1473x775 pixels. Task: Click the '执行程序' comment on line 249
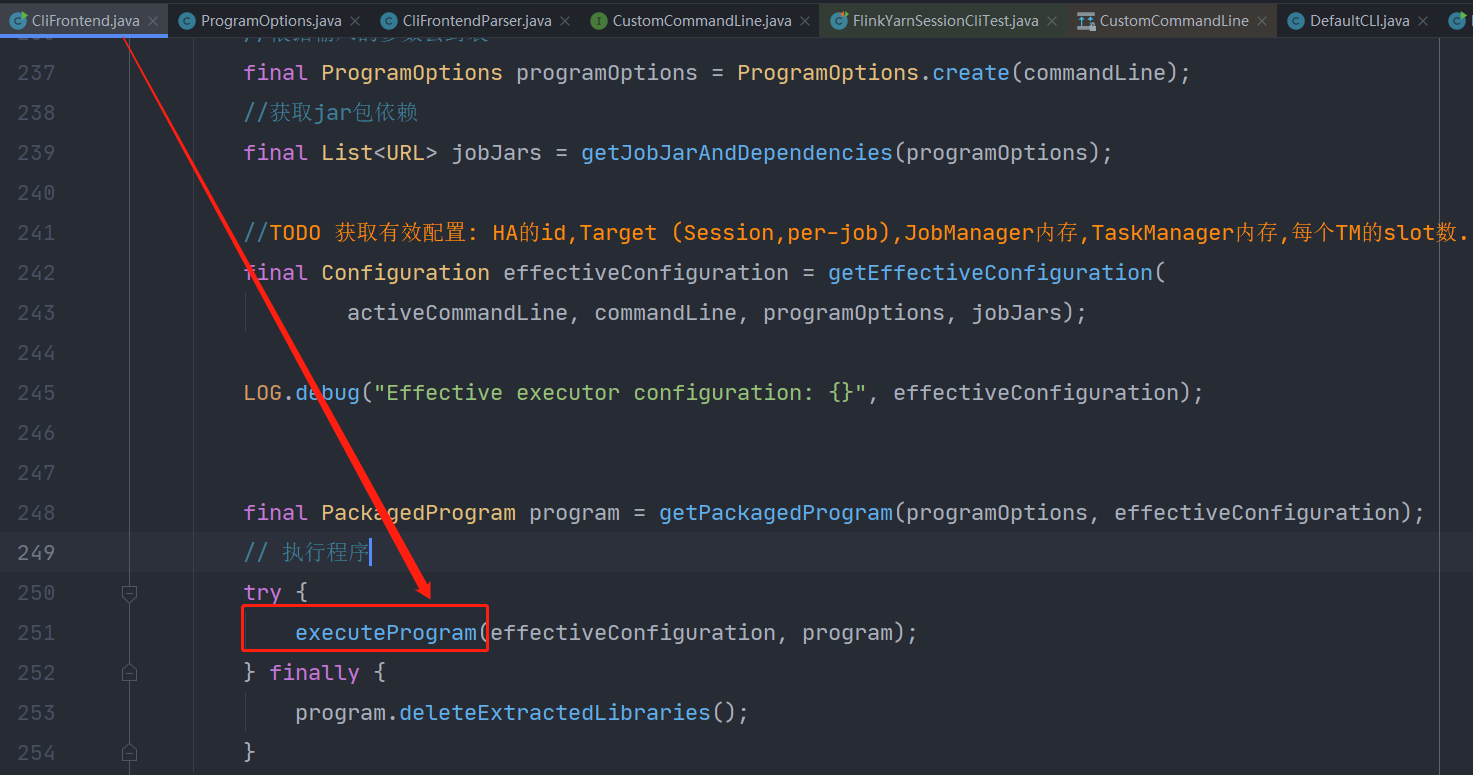(307, 553)
